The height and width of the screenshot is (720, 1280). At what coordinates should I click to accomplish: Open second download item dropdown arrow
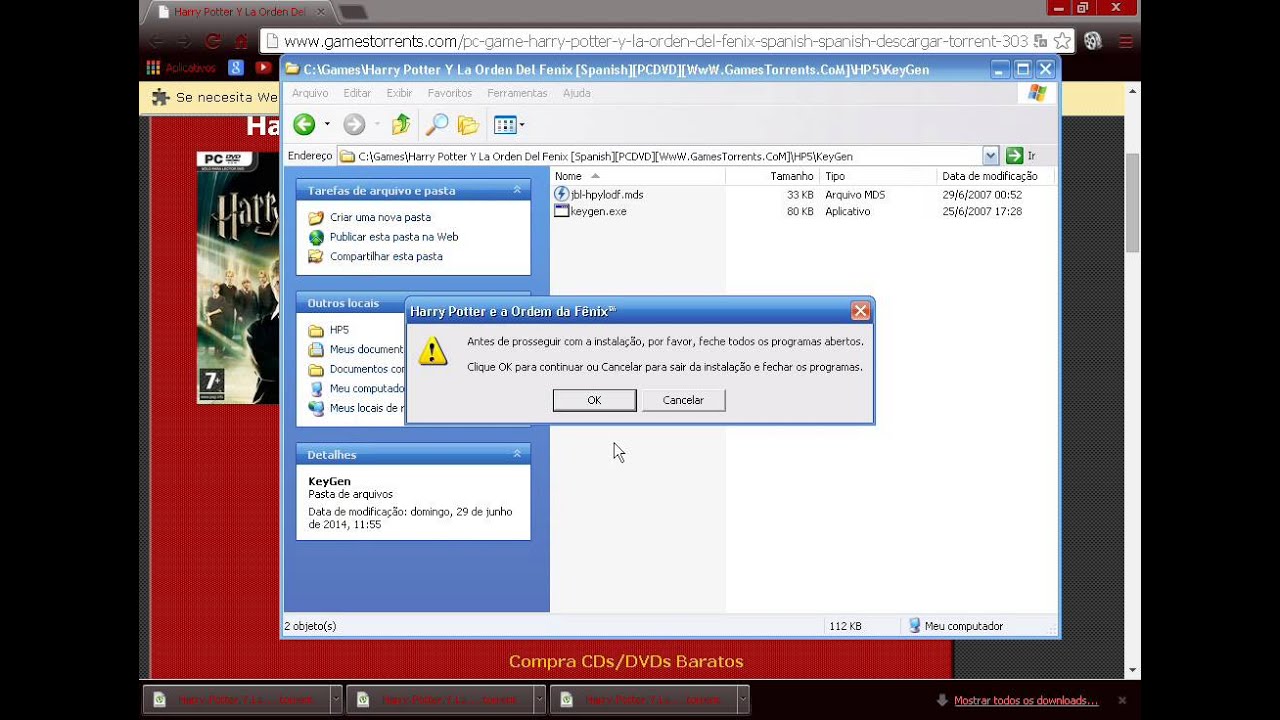tap(539, 700)
